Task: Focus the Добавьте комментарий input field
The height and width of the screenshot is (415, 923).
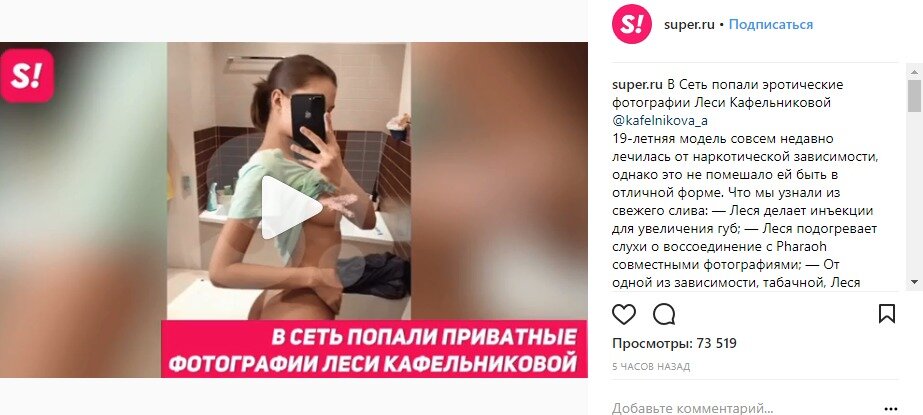Action: pyautogui.click(x=745, y=407)
